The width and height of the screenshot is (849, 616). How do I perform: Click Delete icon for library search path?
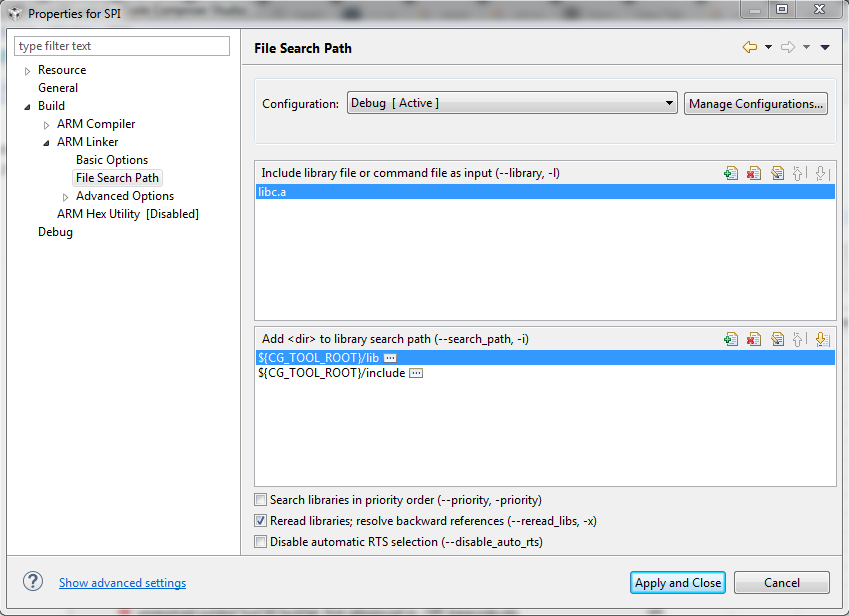(x=754, y=339)
